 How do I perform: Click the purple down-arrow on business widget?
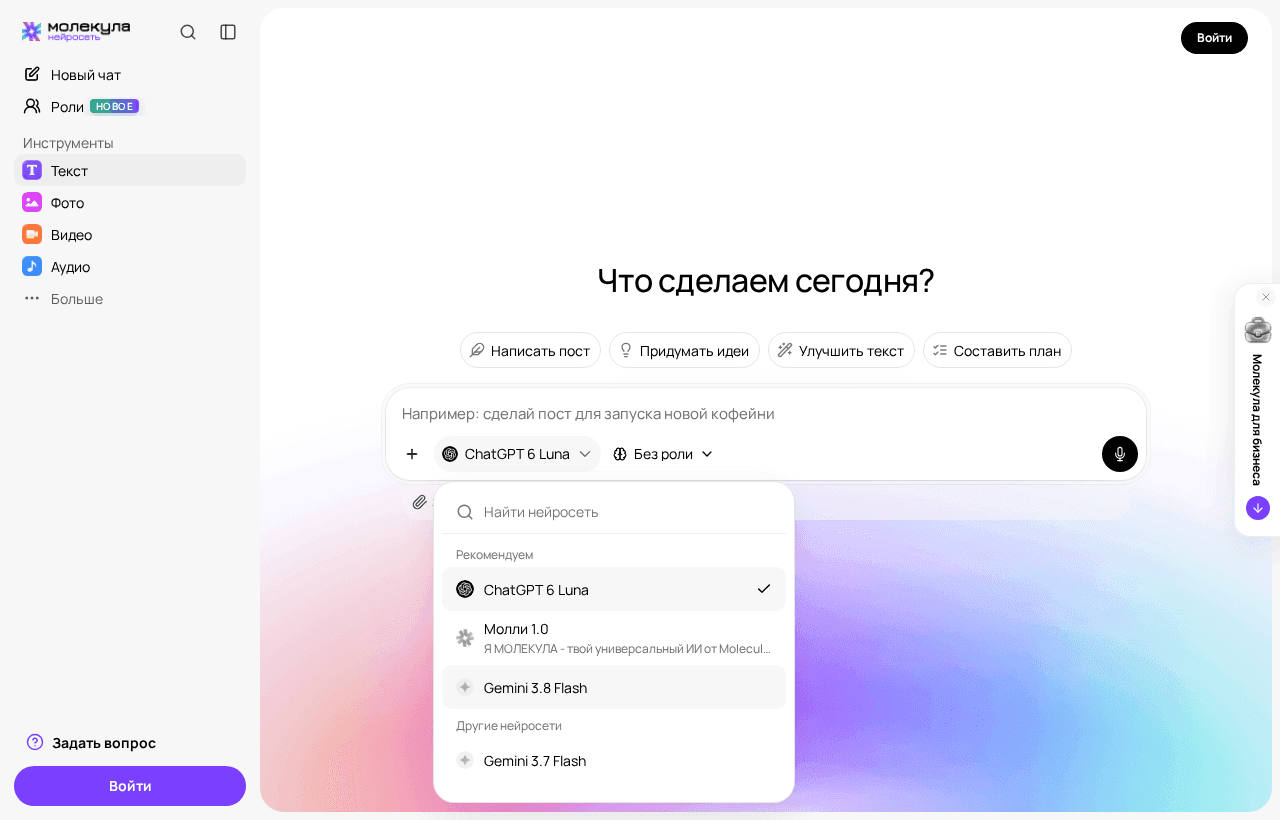(1258, 508)
